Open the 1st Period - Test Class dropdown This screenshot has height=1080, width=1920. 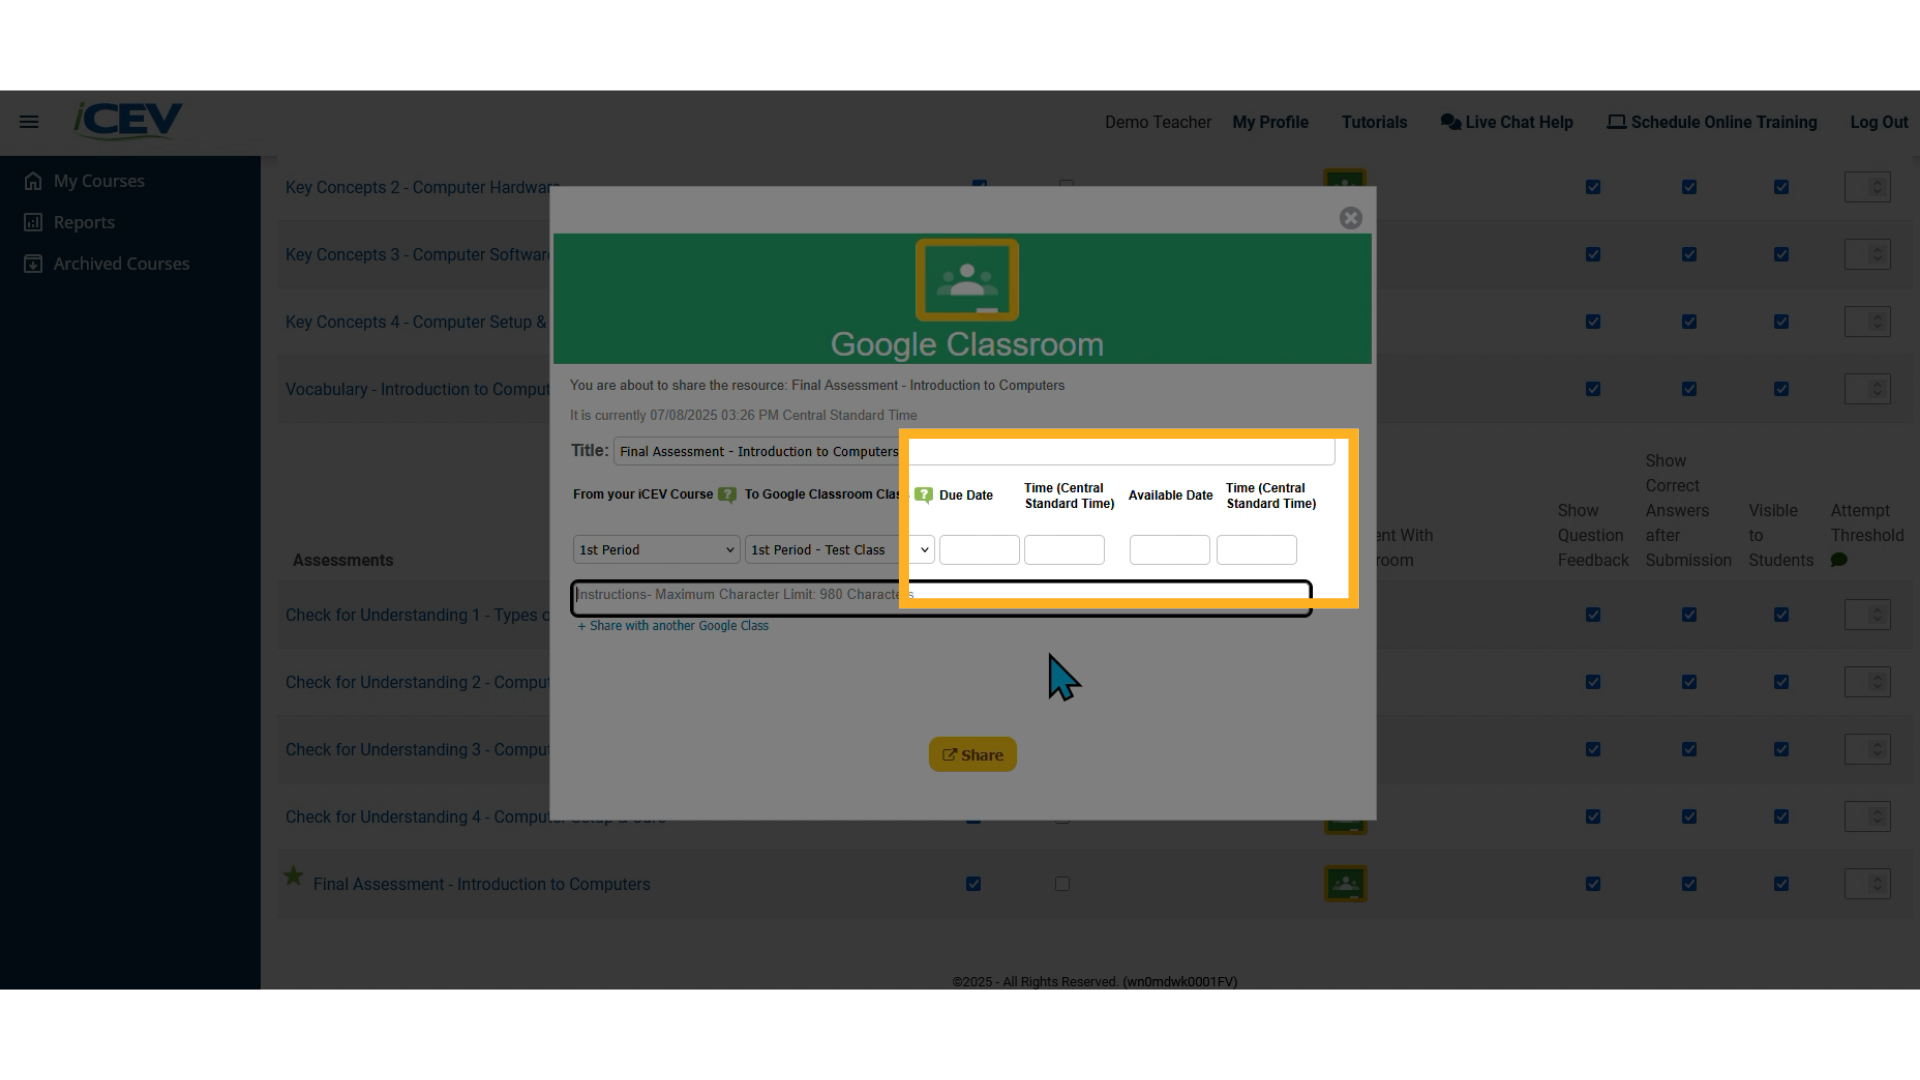click(840, 550)
